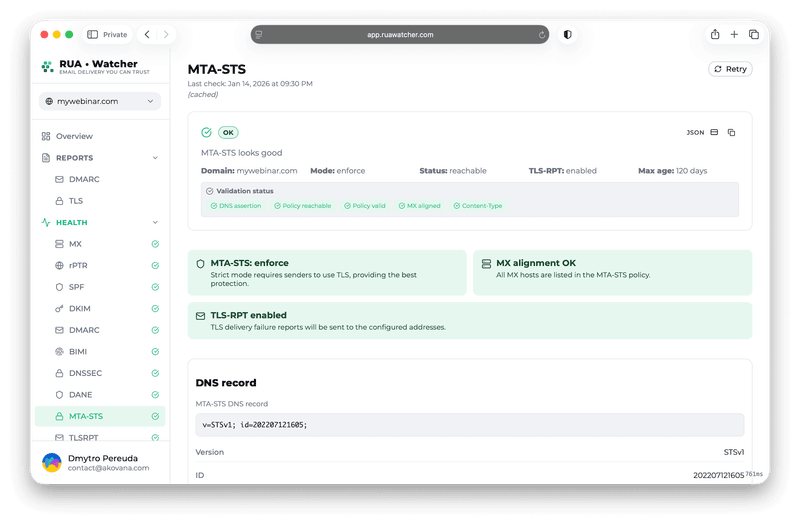800x524 pixels.
Task: Click the MX aligned validation chip
Action: (x=419, y=206)
